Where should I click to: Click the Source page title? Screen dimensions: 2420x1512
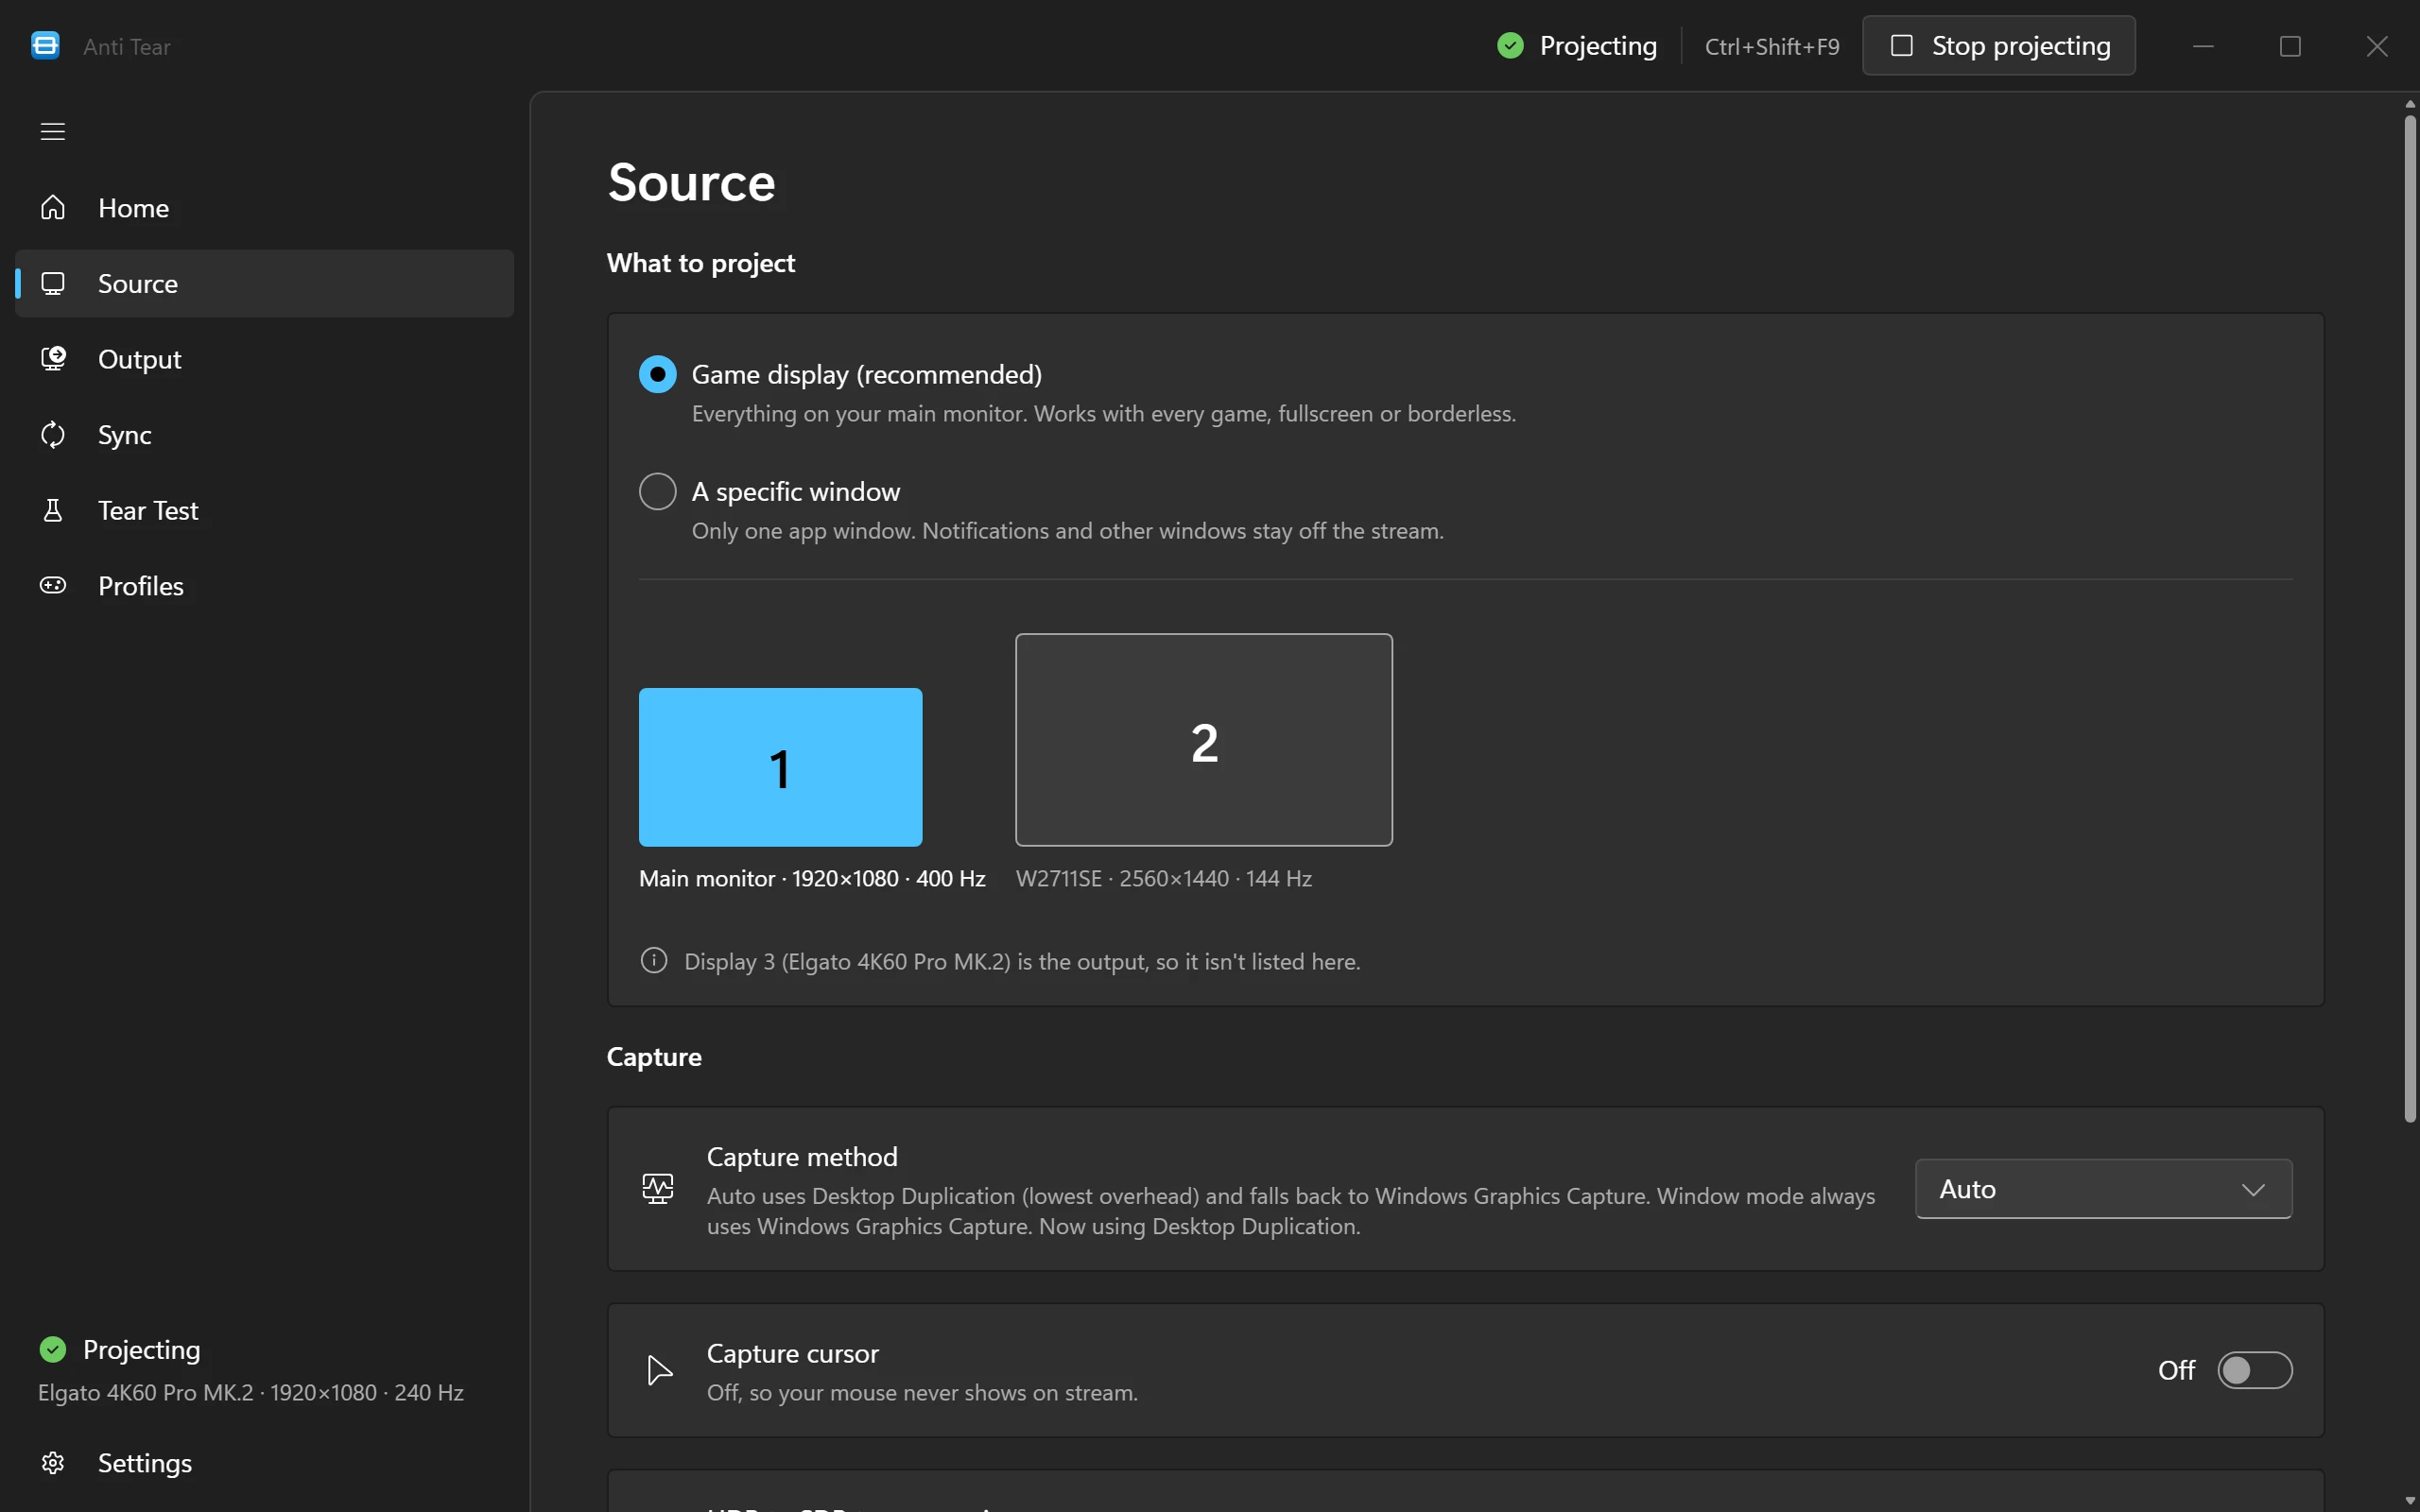coord(691,182)
